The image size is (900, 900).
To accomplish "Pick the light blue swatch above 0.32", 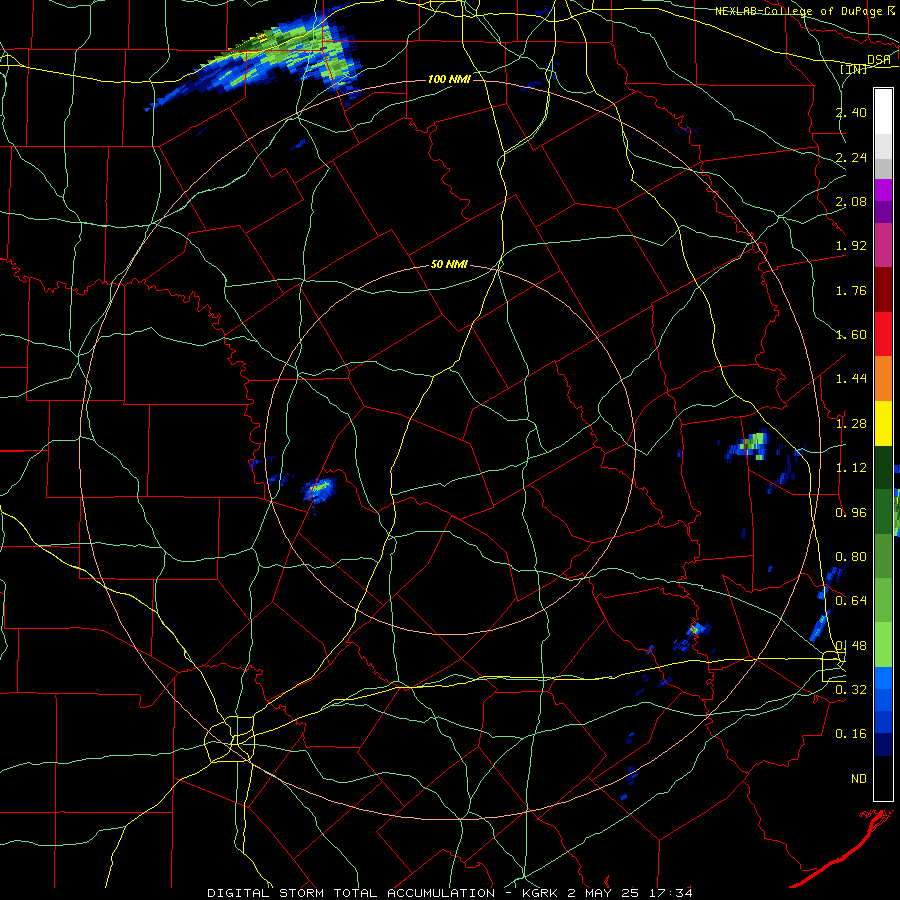I will pos(884,678).
